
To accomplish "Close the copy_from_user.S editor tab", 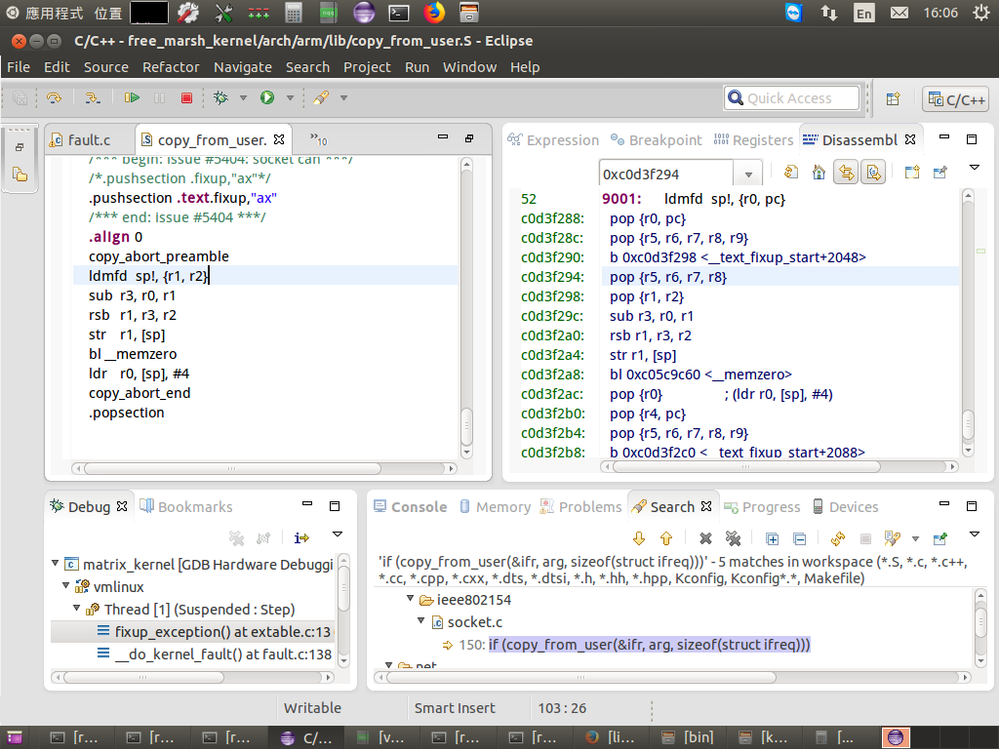I will [279, 139].
